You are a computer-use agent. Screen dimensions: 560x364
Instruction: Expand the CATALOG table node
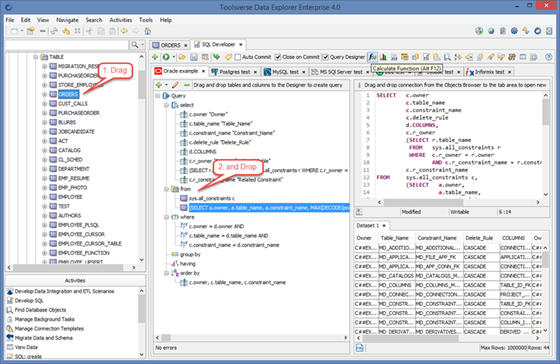(x=44, y=150)
